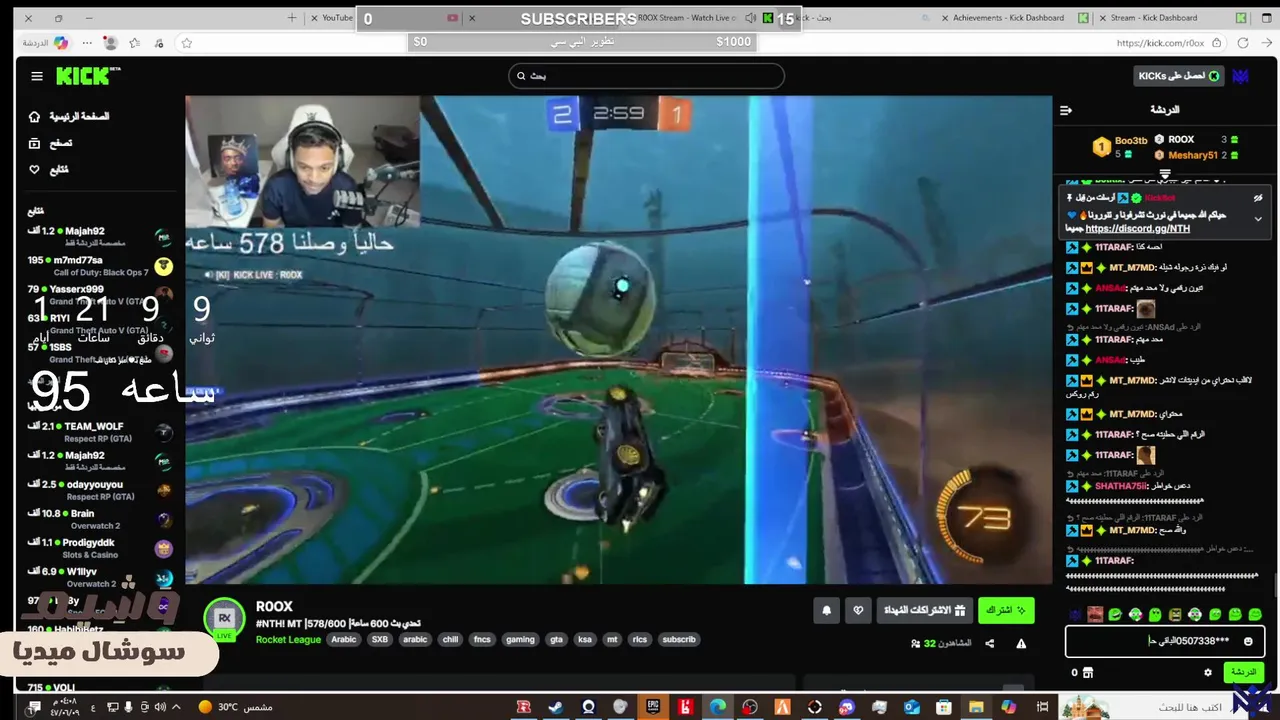Click the KICK logo
This screenshot has width=1280, height=720.
[87, 76]
